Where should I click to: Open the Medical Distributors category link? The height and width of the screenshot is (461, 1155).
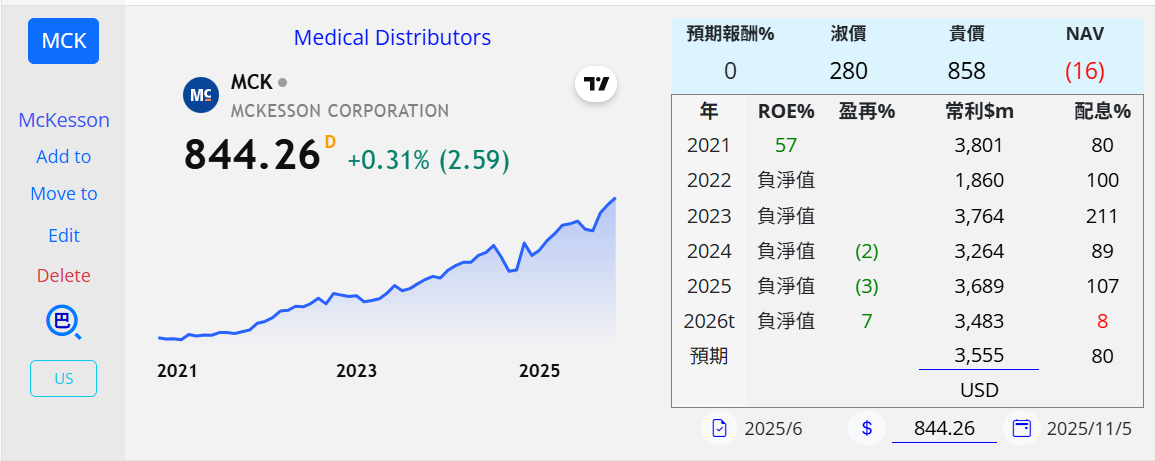click(x=392, y=38)
